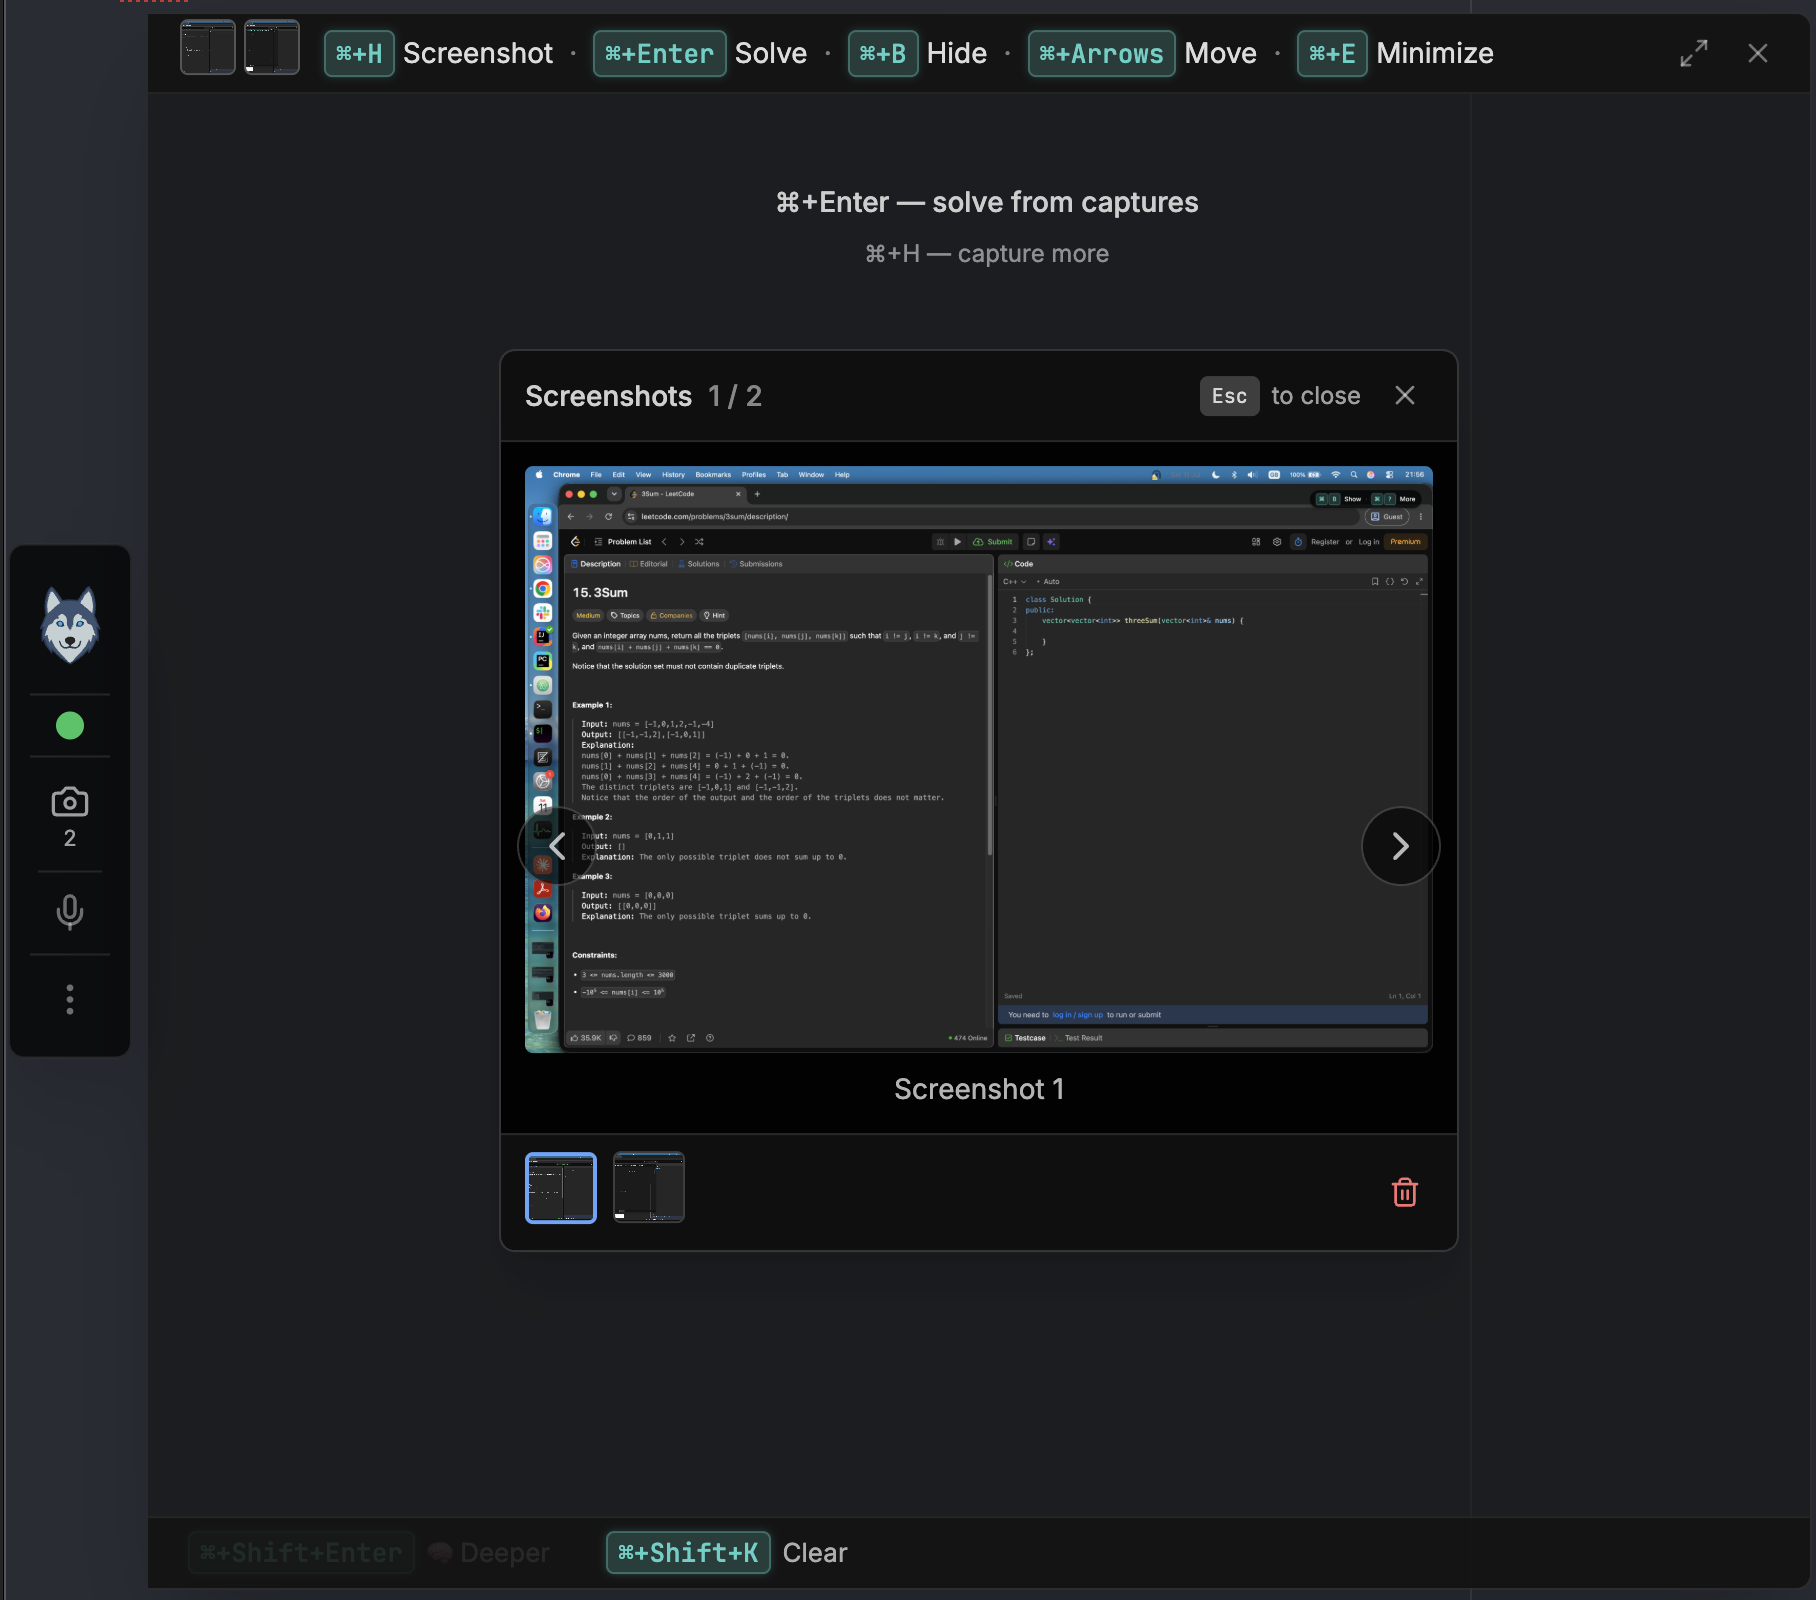This screenshot has height=1600, width=1816.
Task: Select second thumbnail in top toolbar
Action: tap(272, 47)
